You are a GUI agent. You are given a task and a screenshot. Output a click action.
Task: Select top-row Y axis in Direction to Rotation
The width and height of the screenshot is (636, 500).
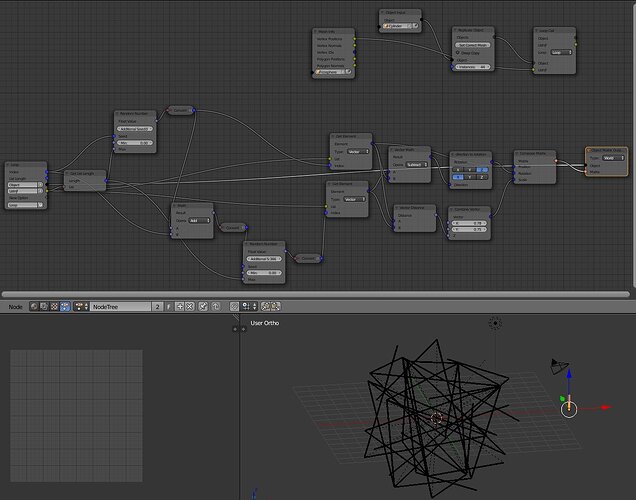(x=470, y=170)
